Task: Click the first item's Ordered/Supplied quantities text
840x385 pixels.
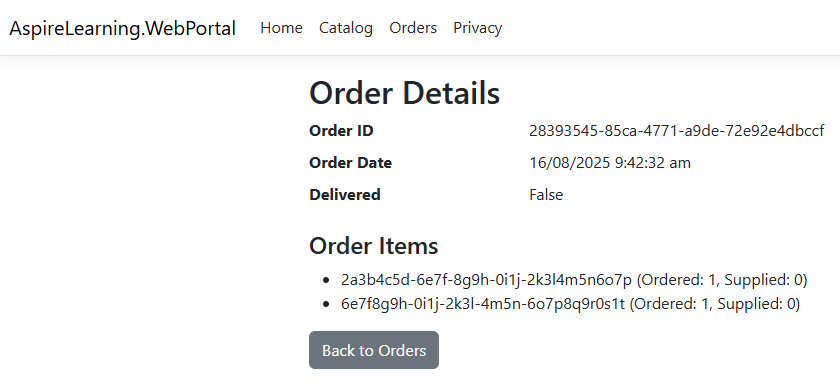Action: tap(722, 280)
